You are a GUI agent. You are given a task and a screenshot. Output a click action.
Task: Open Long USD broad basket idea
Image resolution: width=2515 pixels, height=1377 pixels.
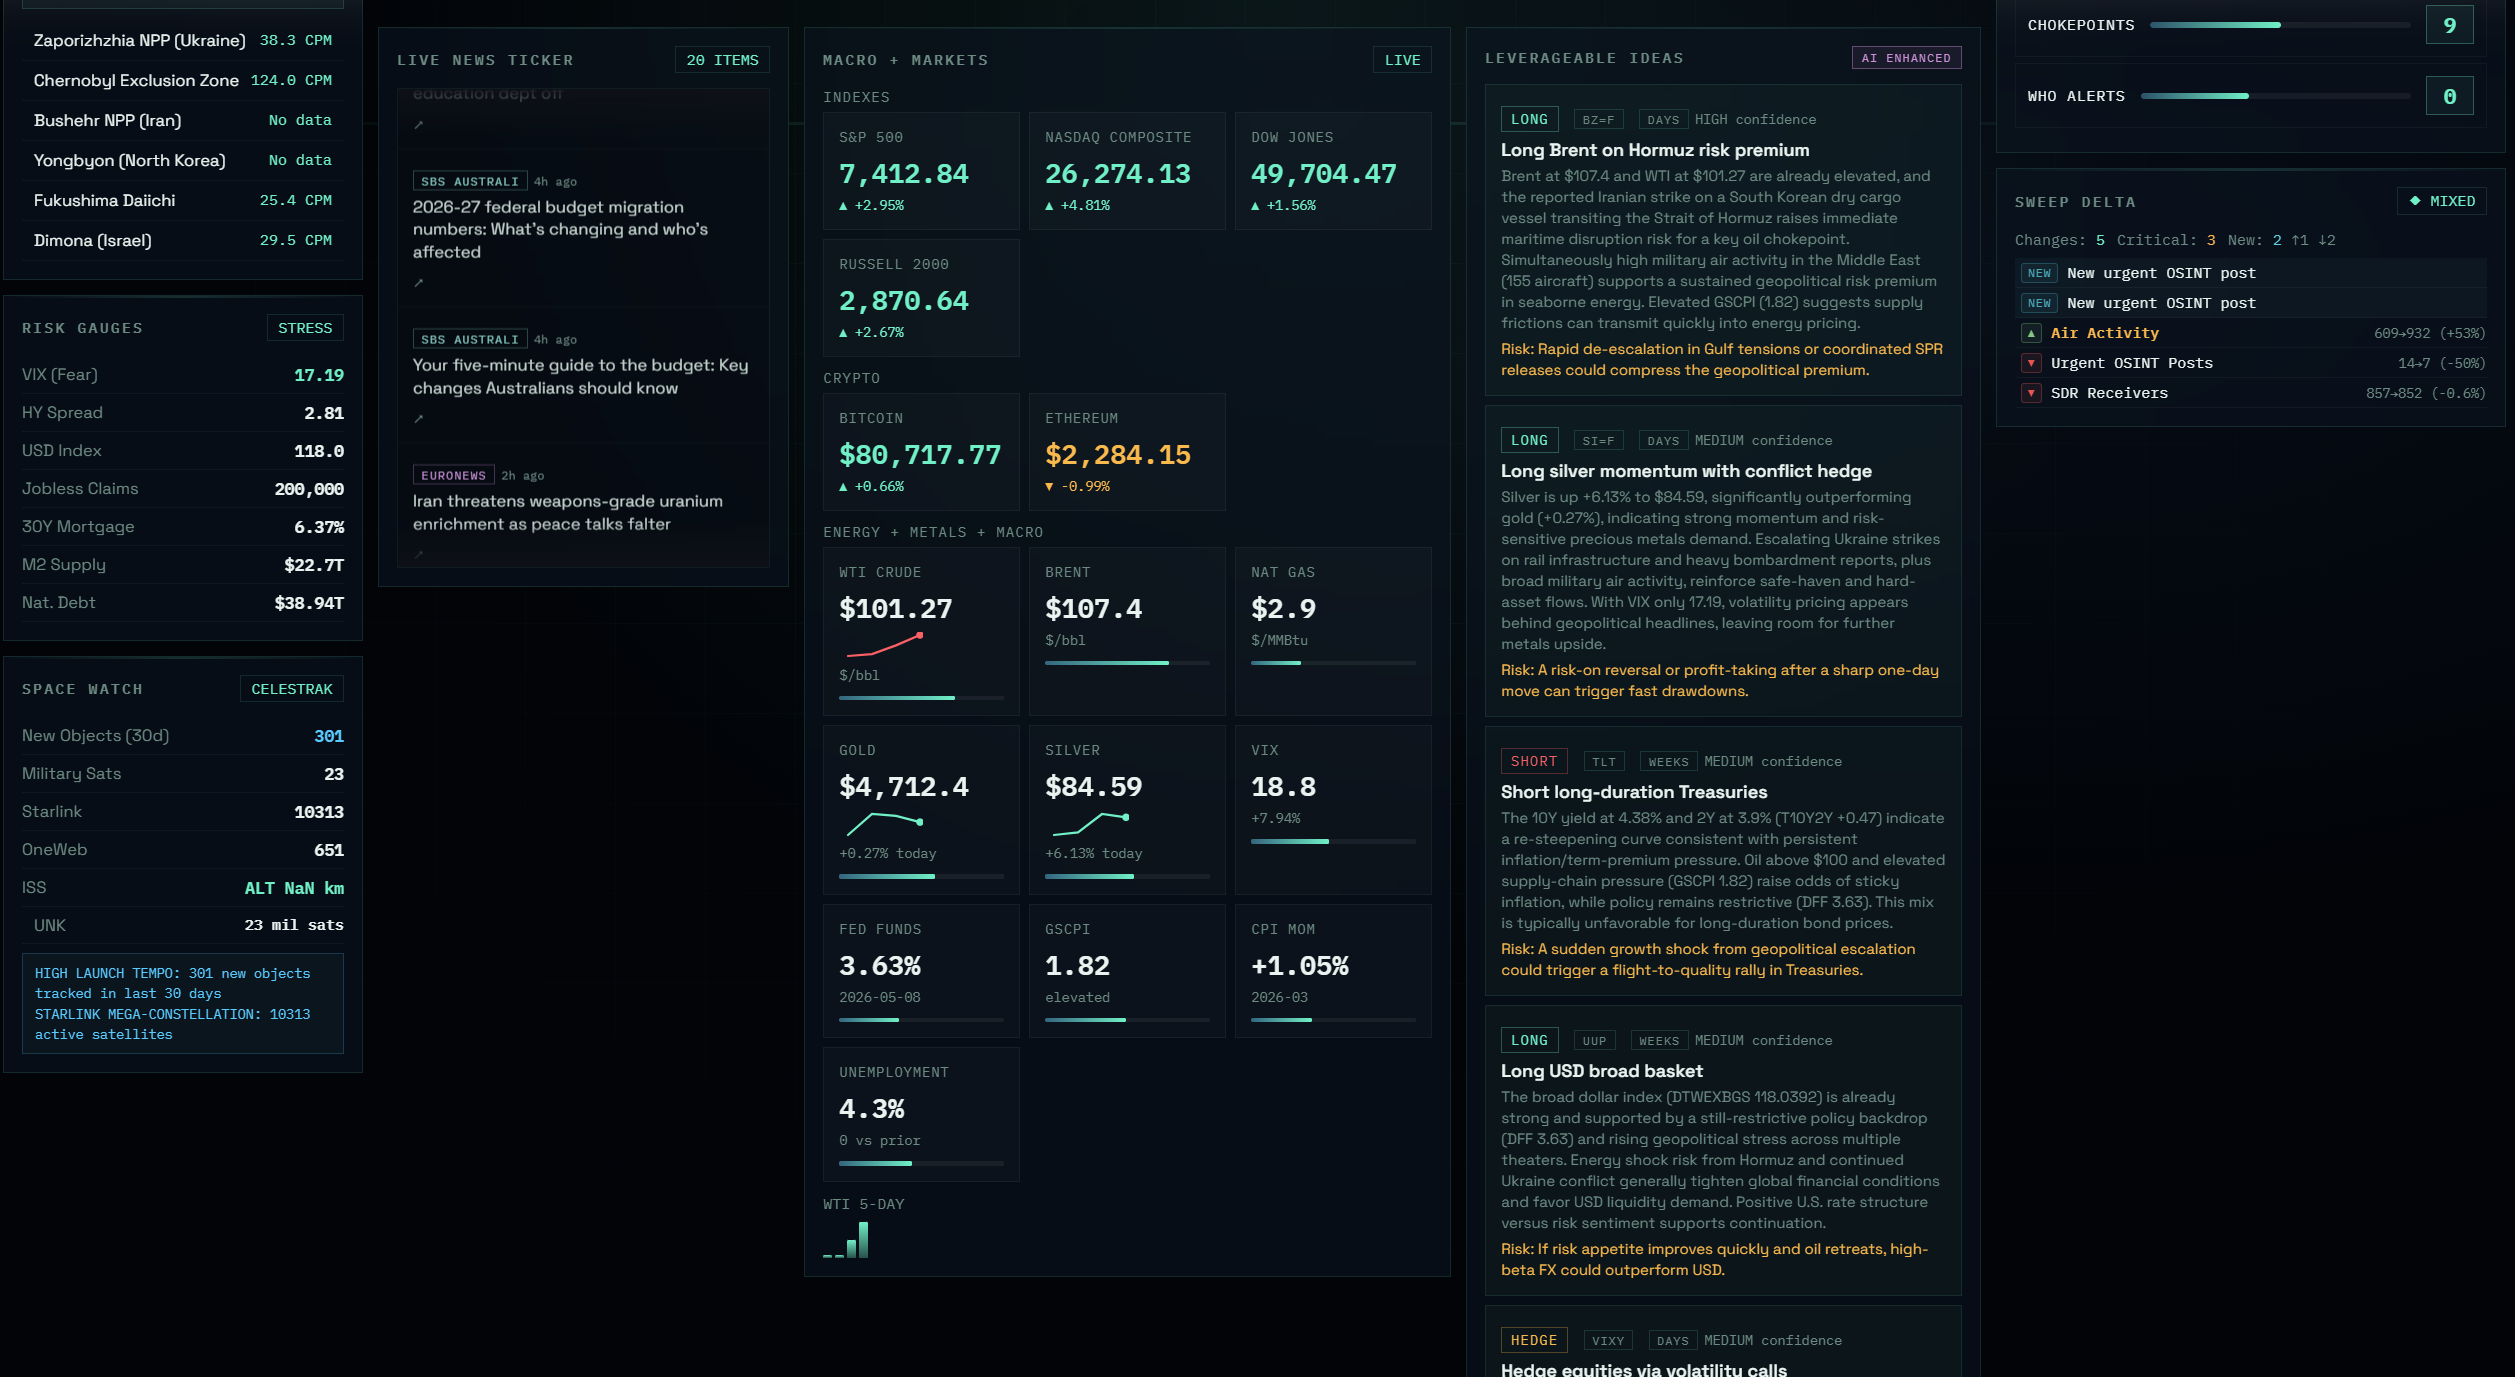click(x=1602, y=1071)
